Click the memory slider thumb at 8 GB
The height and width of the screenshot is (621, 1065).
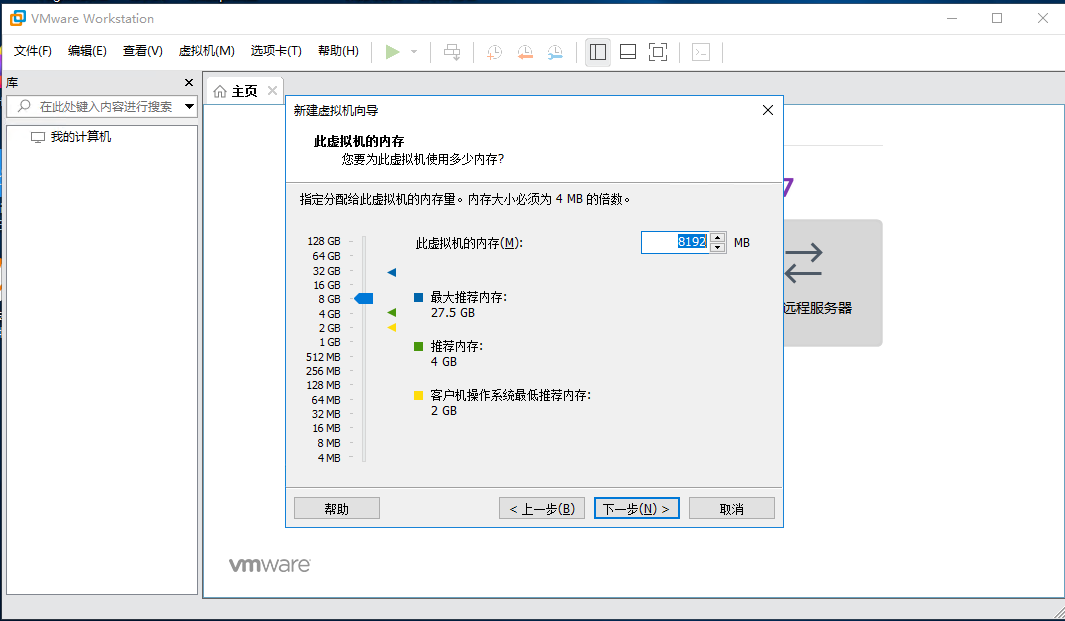pyautogui.click(x=364, y=298)
